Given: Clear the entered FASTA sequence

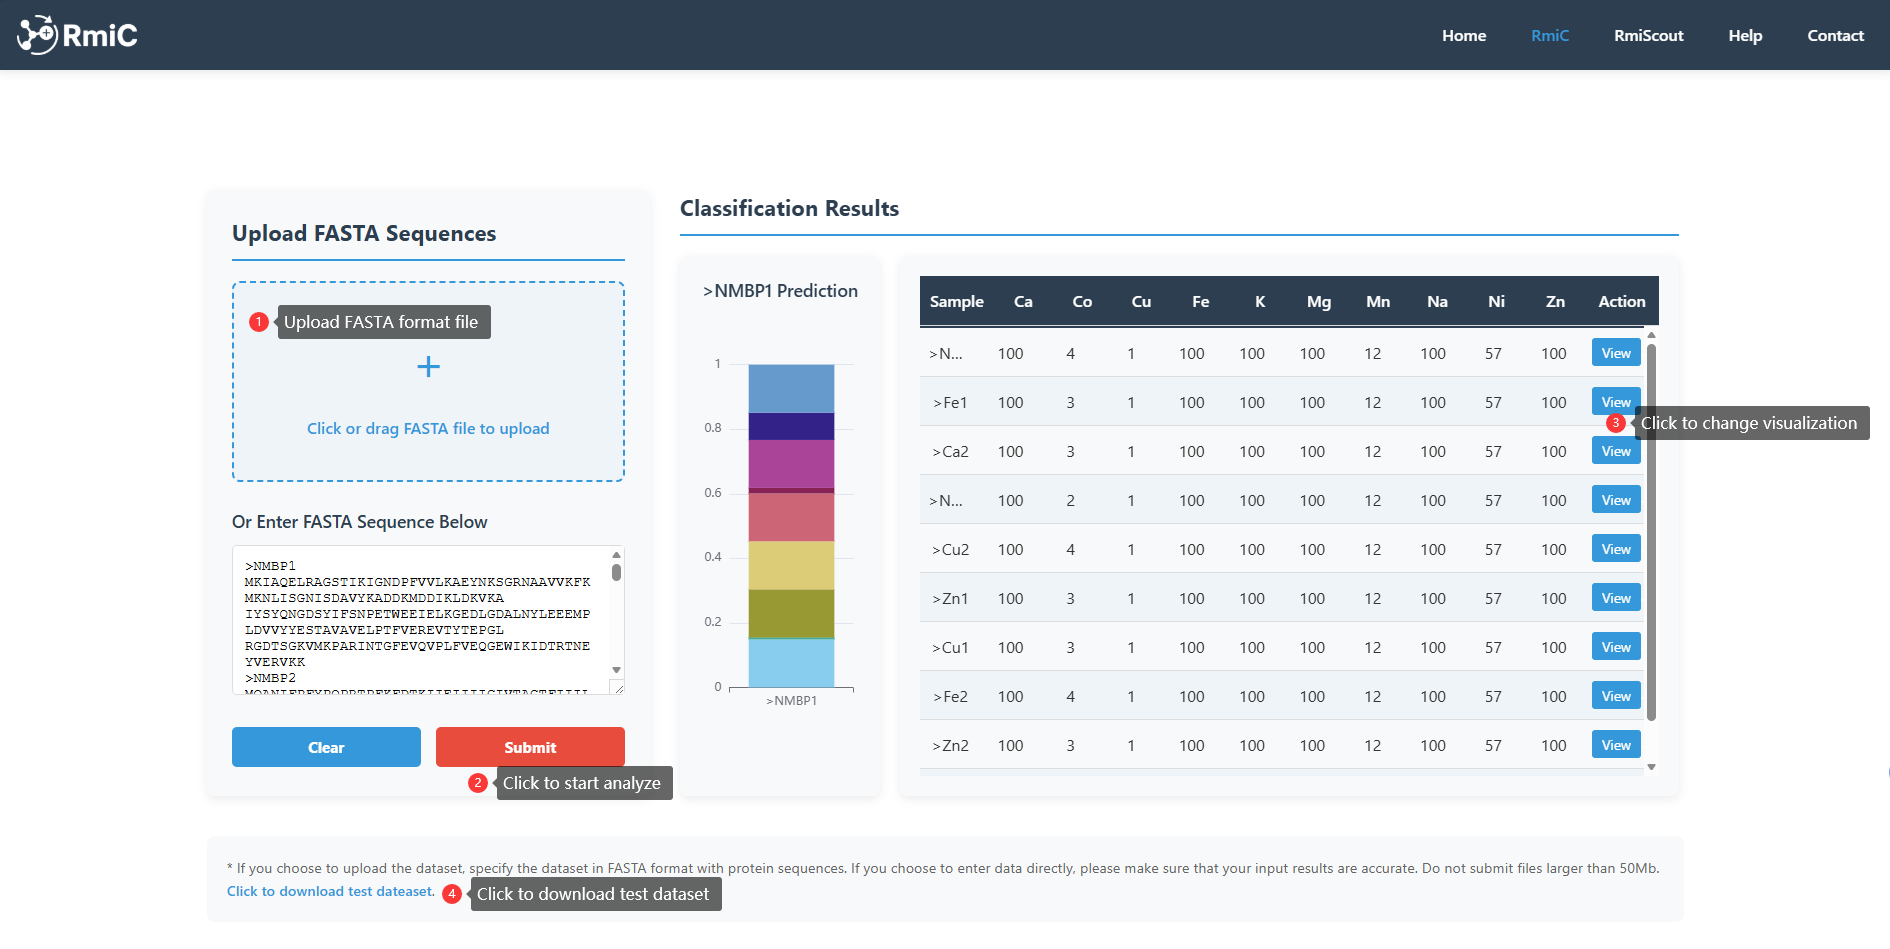Looking at the screenshot, I should pos(326,747).
